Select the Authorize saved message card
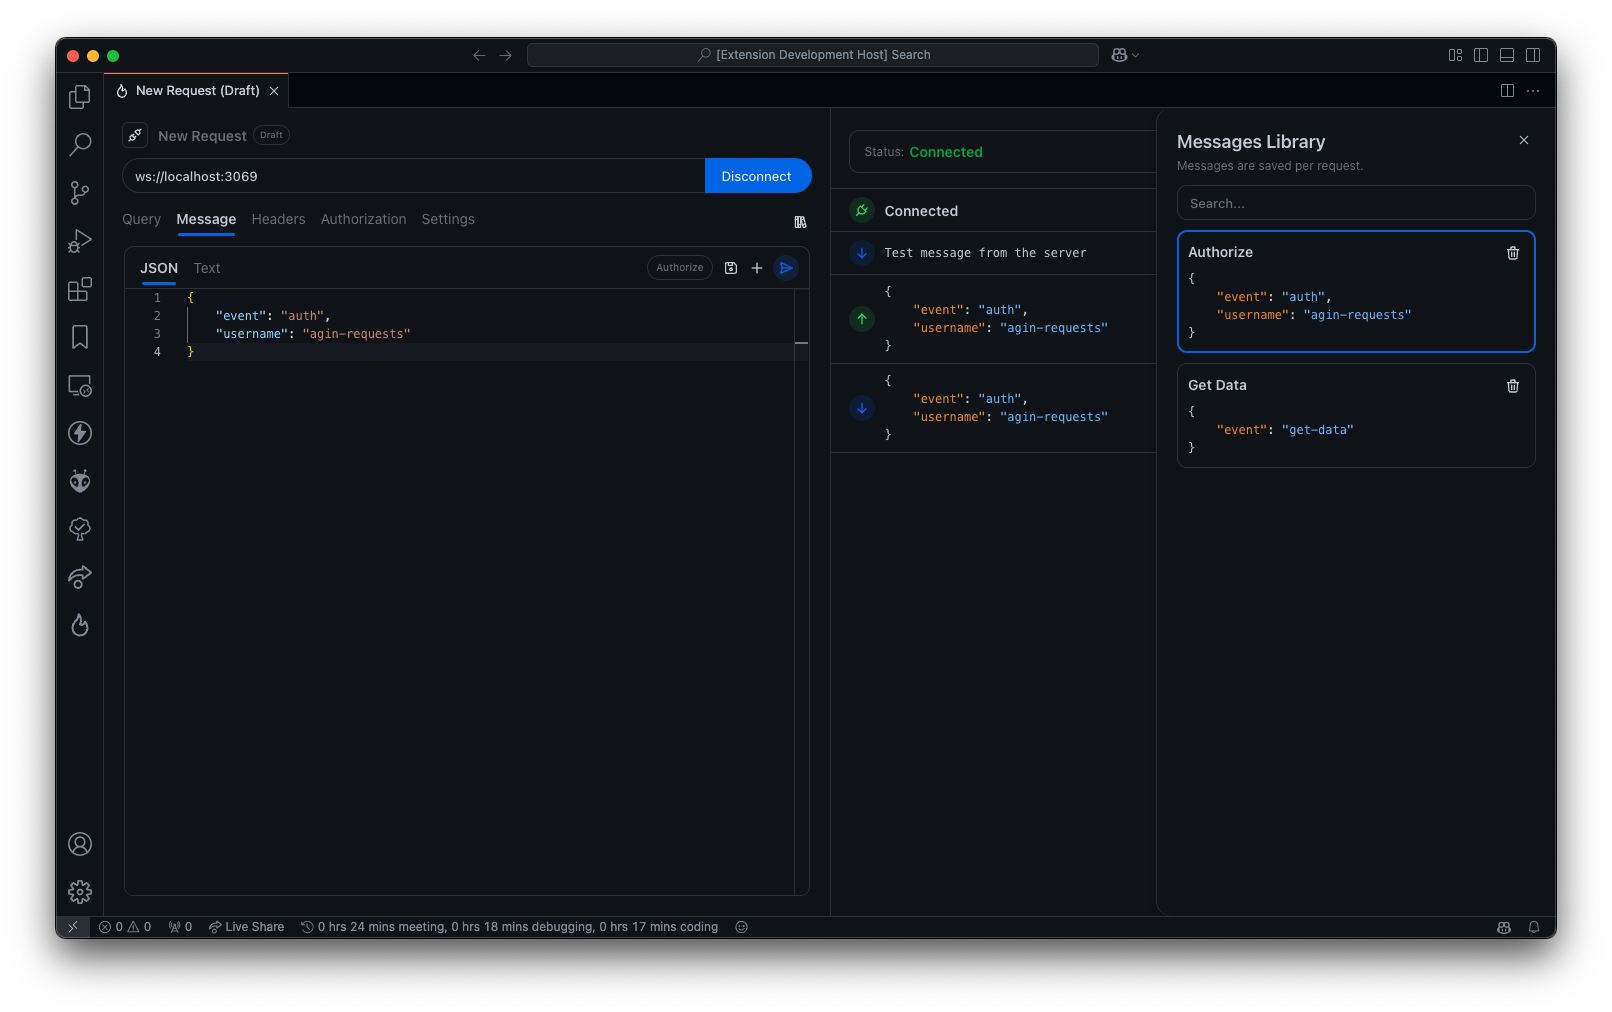 coord(1356,292)
